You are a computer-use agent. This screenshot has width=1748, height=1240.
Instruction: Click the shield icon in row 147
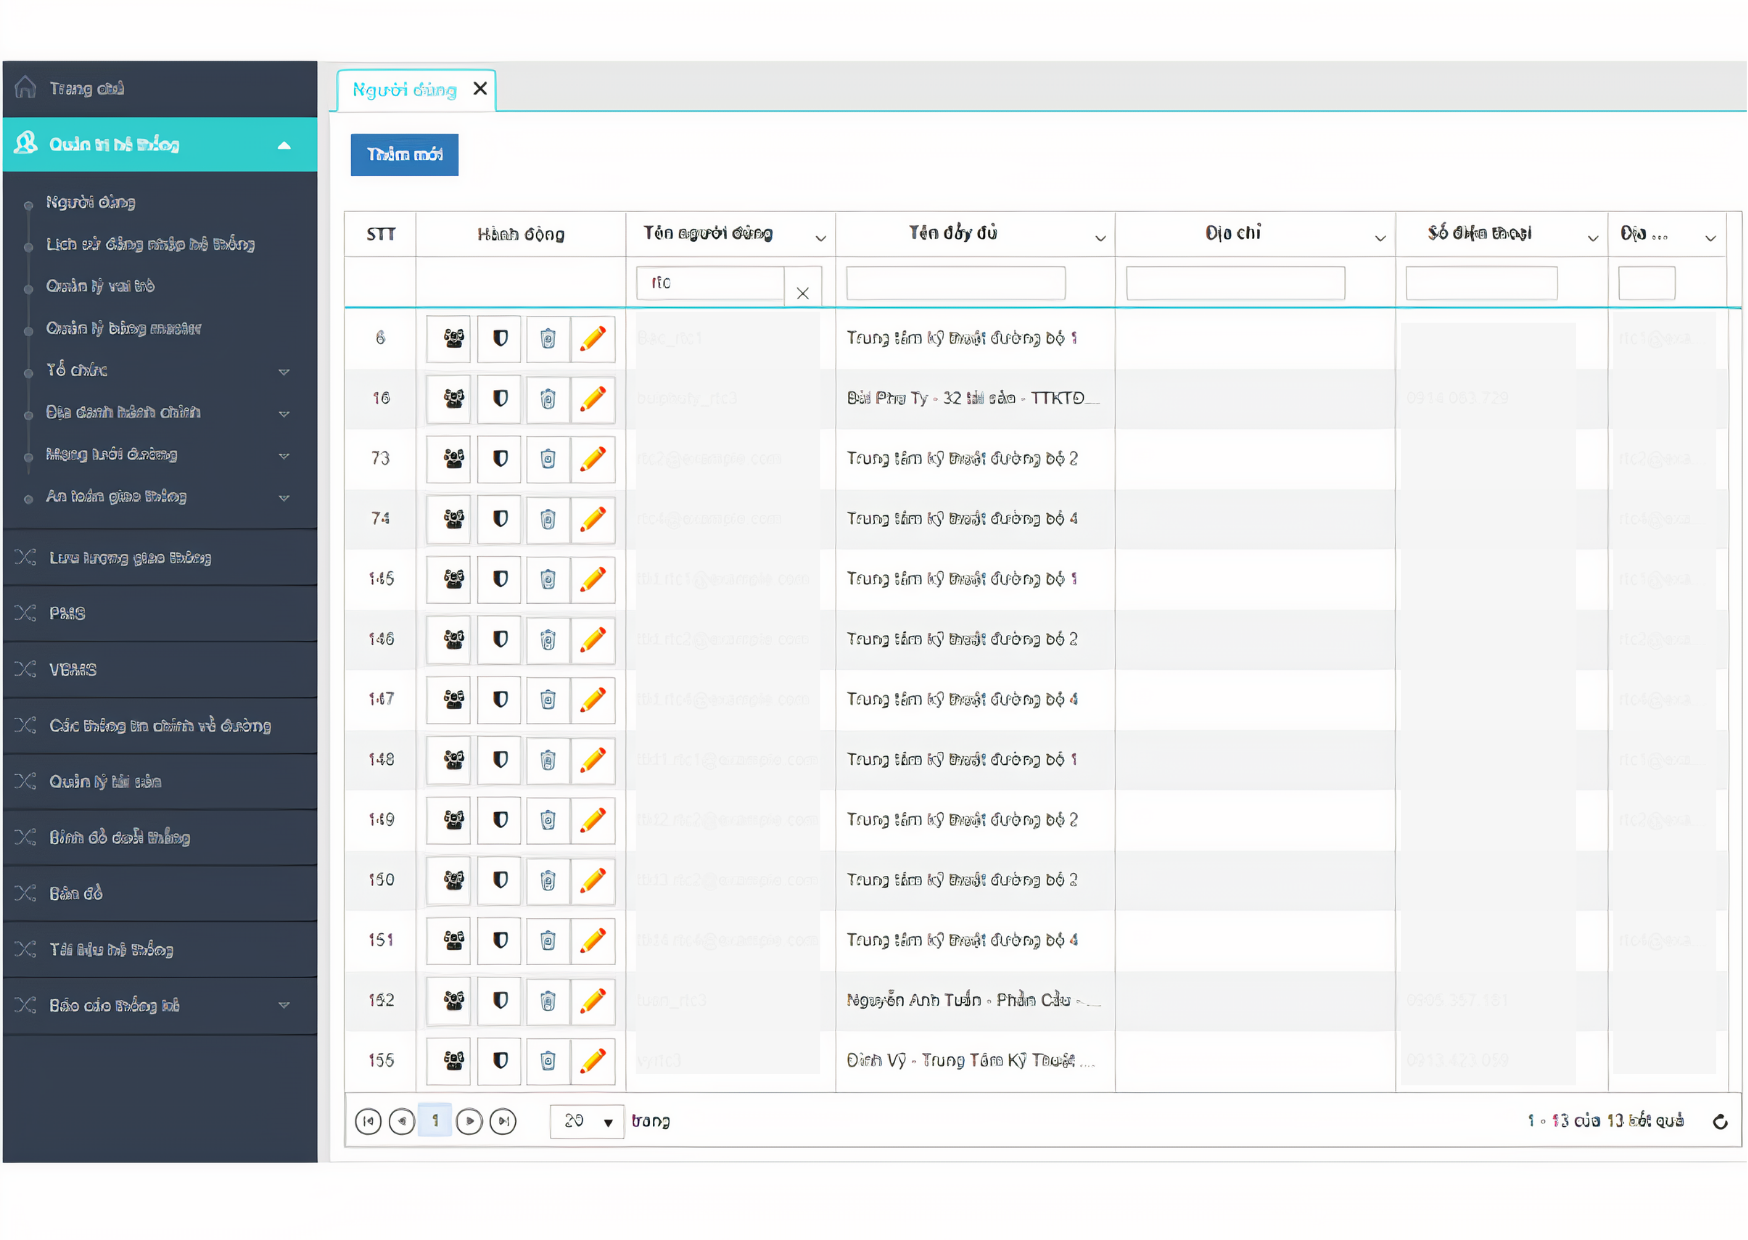click(x=500, y=699)
